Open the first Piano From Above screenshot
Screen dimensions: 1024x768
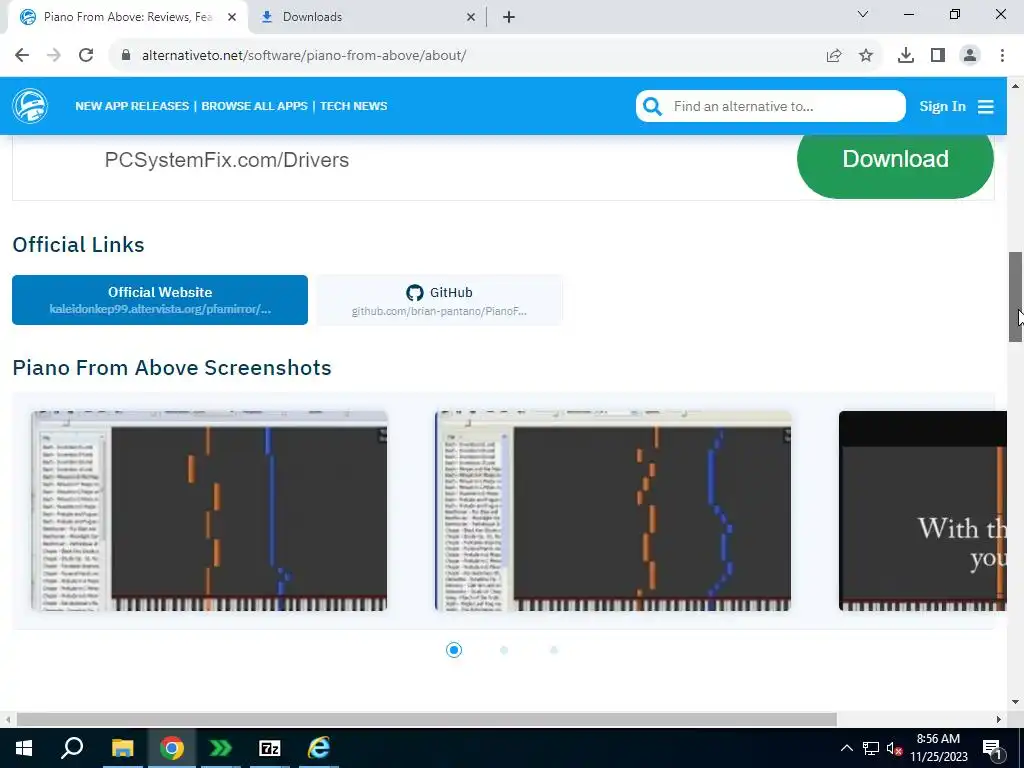pos(209,511)
